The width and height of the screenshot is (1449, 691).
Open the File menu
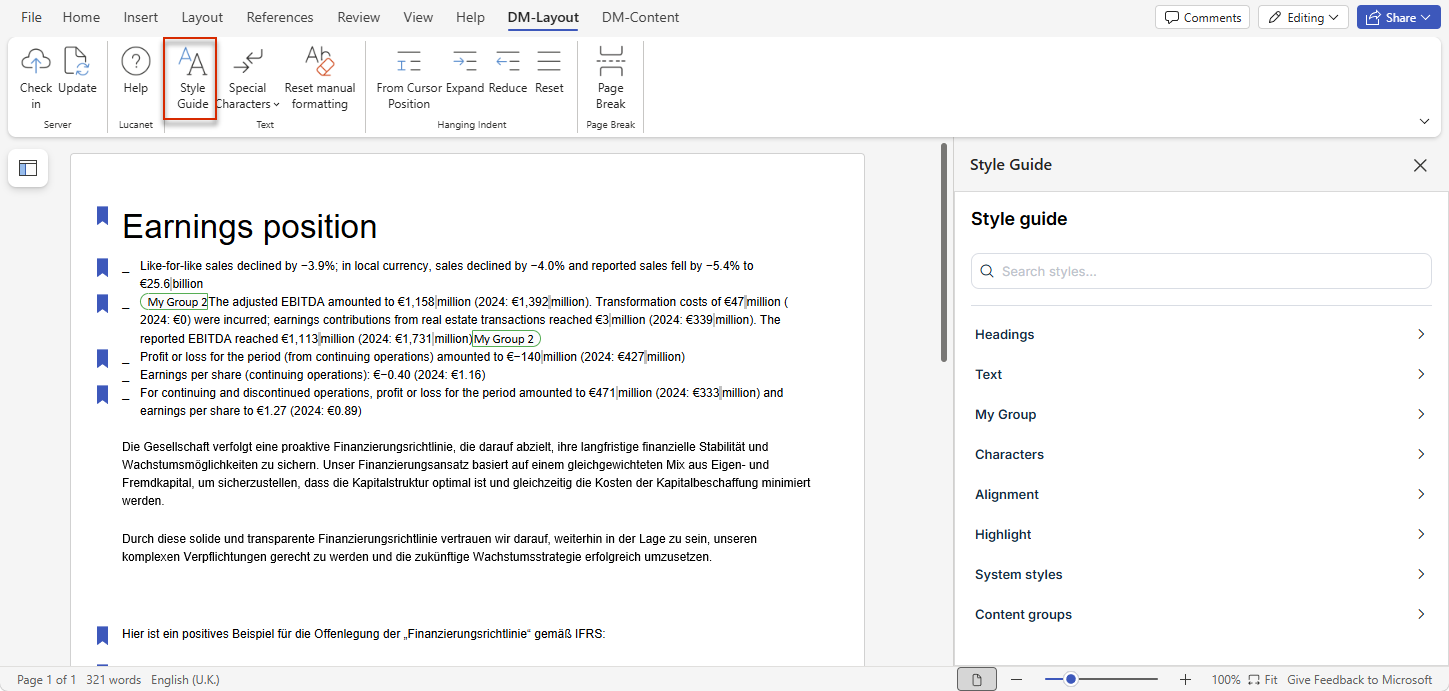click(31, 17)
